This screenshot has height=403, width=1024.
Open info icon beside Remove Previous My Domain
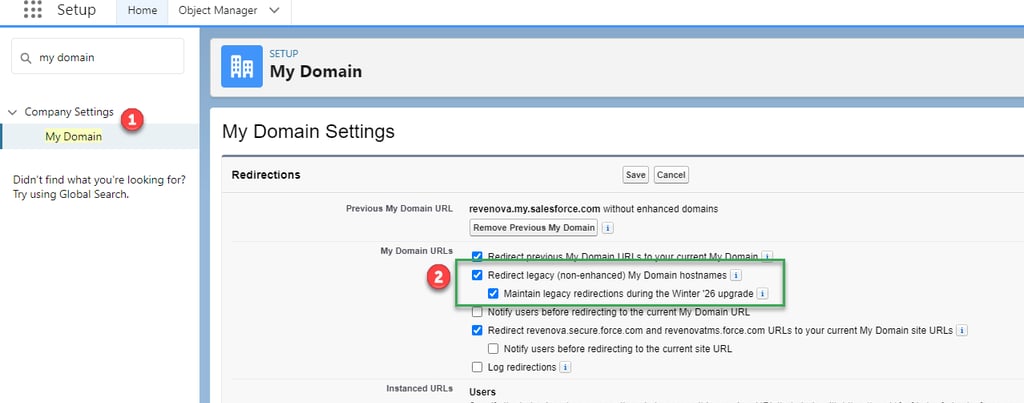click(x=608, y=228)
